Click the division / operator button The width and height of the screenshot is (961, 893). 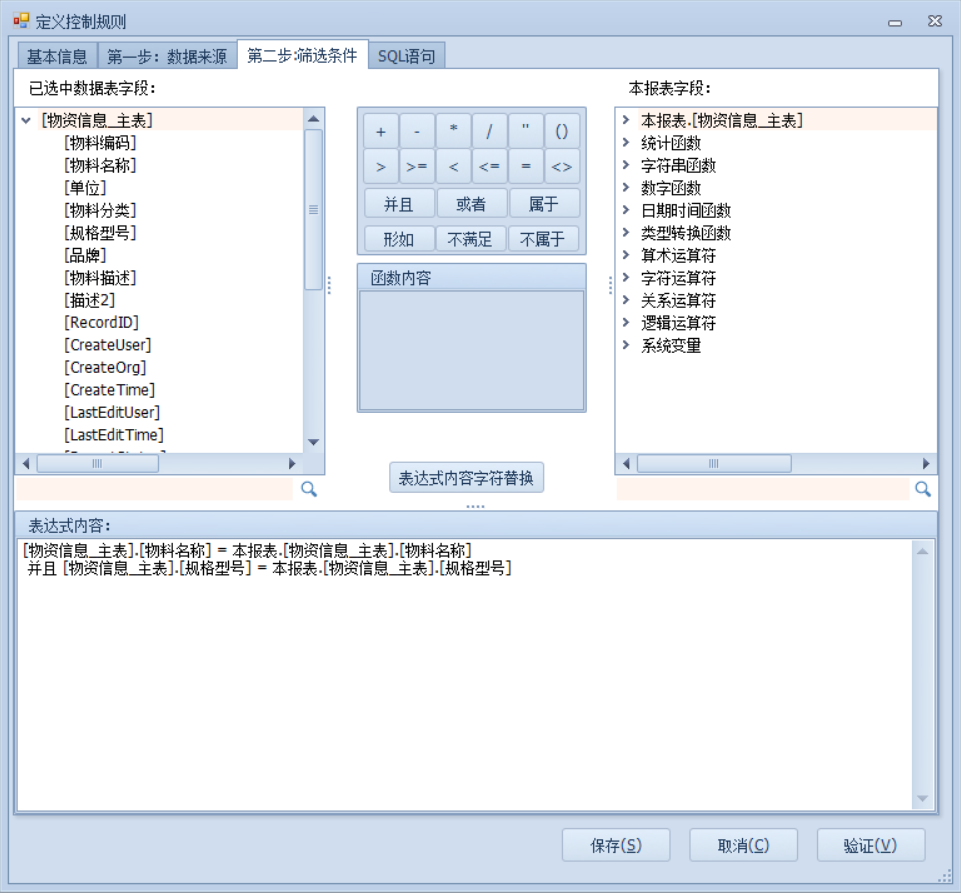(489, 131)
